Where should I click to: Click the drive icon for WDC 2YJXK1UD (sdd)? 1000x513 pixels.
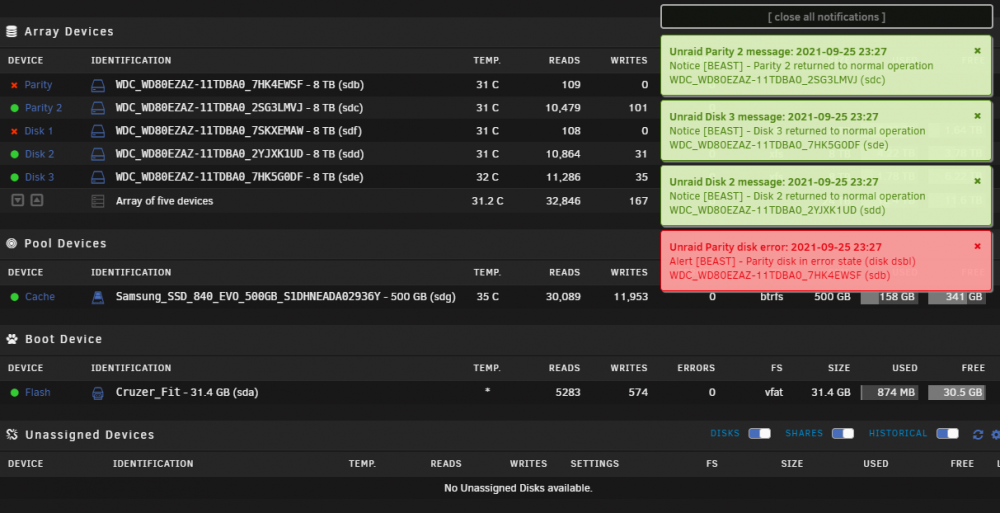98,154
